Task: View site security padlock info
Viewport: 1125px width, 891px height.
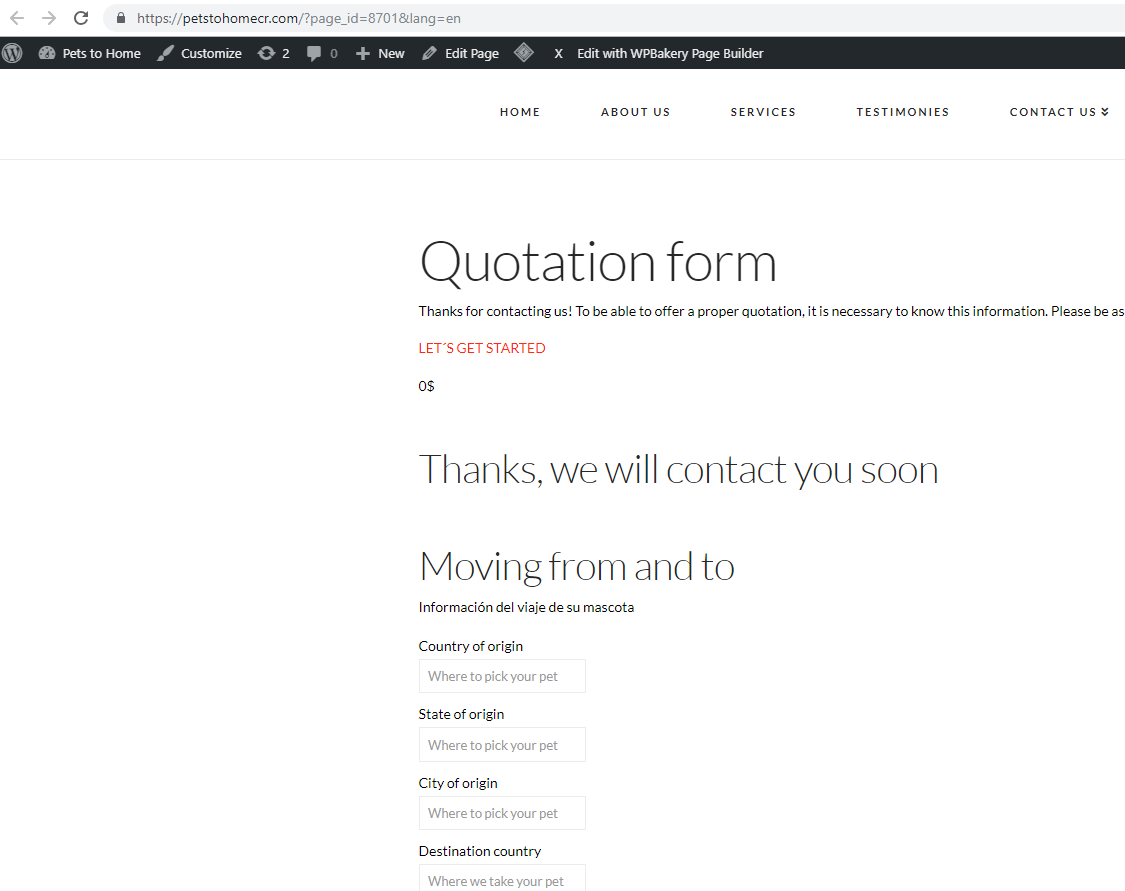Action: pyautogui.click(x=121, y=18)
